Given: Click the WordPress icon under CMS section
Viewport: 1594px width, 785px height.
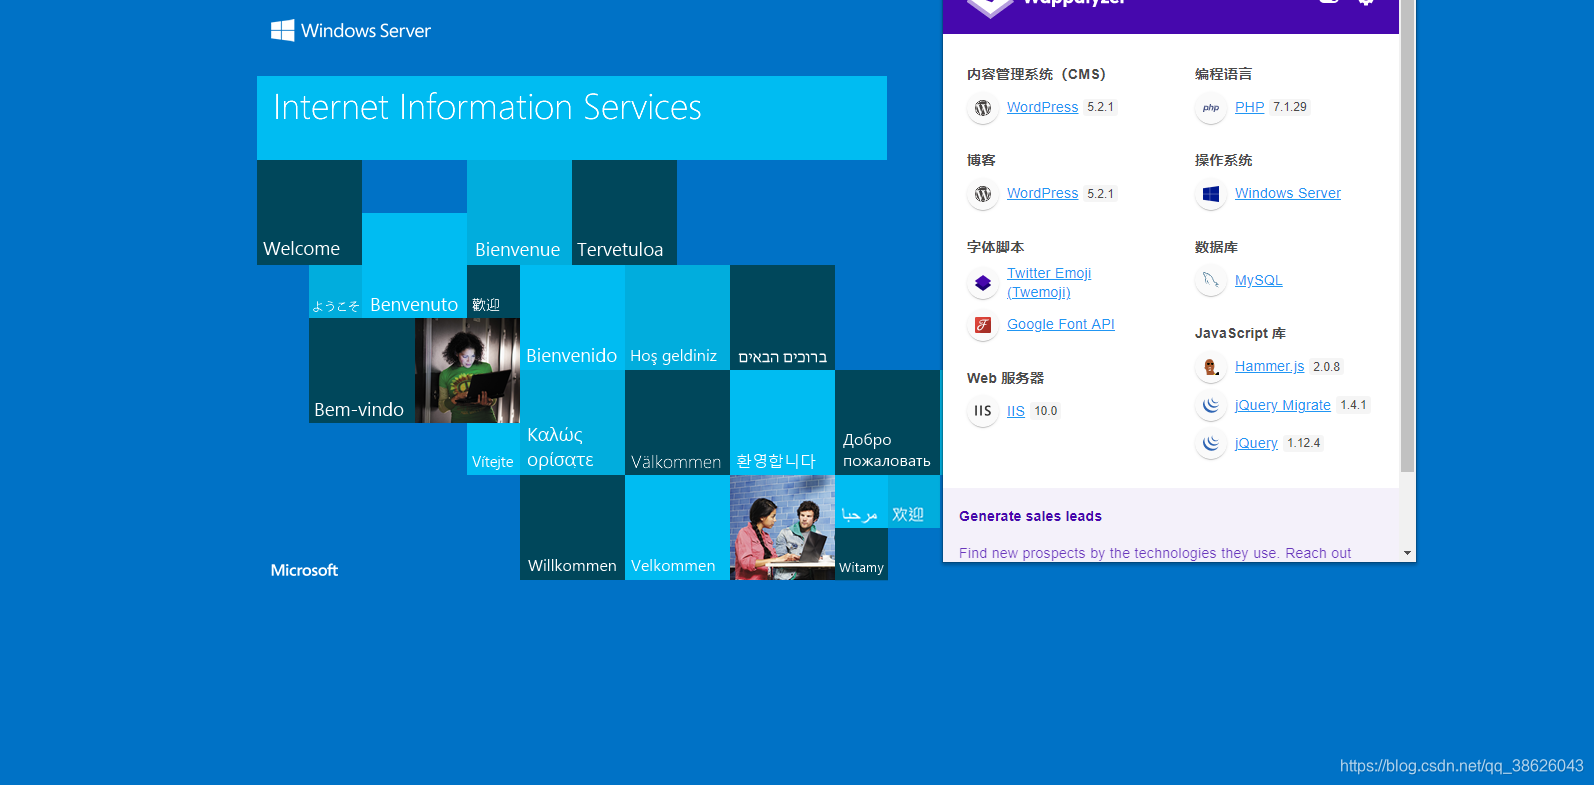Looking at the screenshot, I should (x=983, y=108).
